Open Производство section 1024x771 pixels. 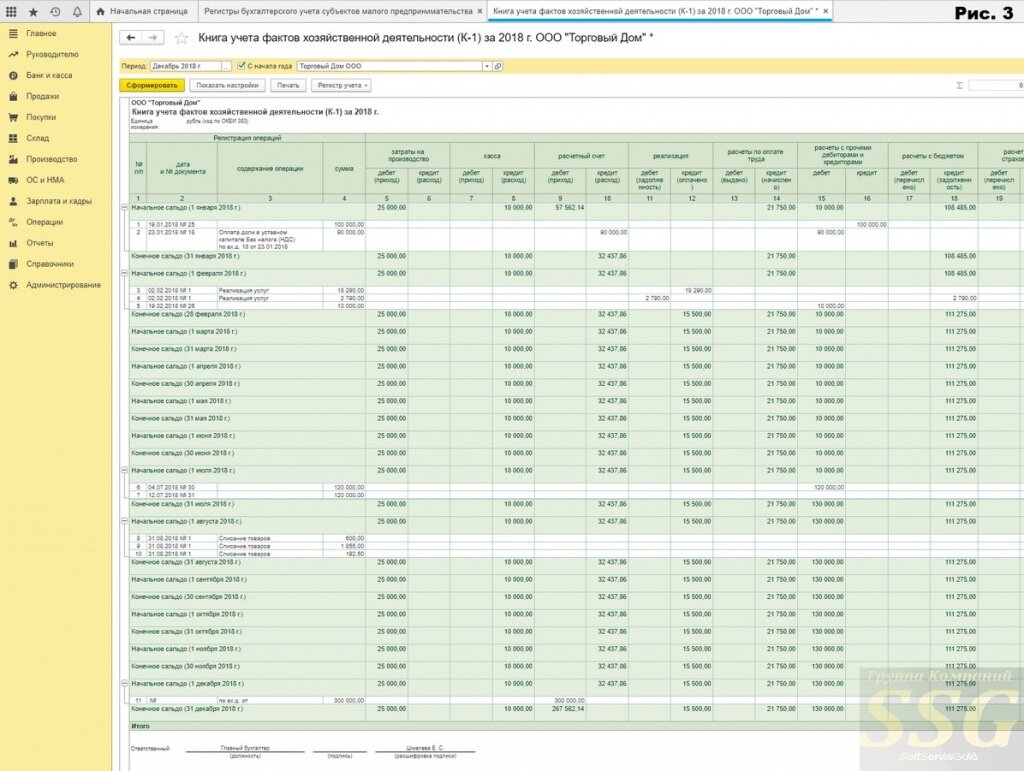[x=52, y=159]
